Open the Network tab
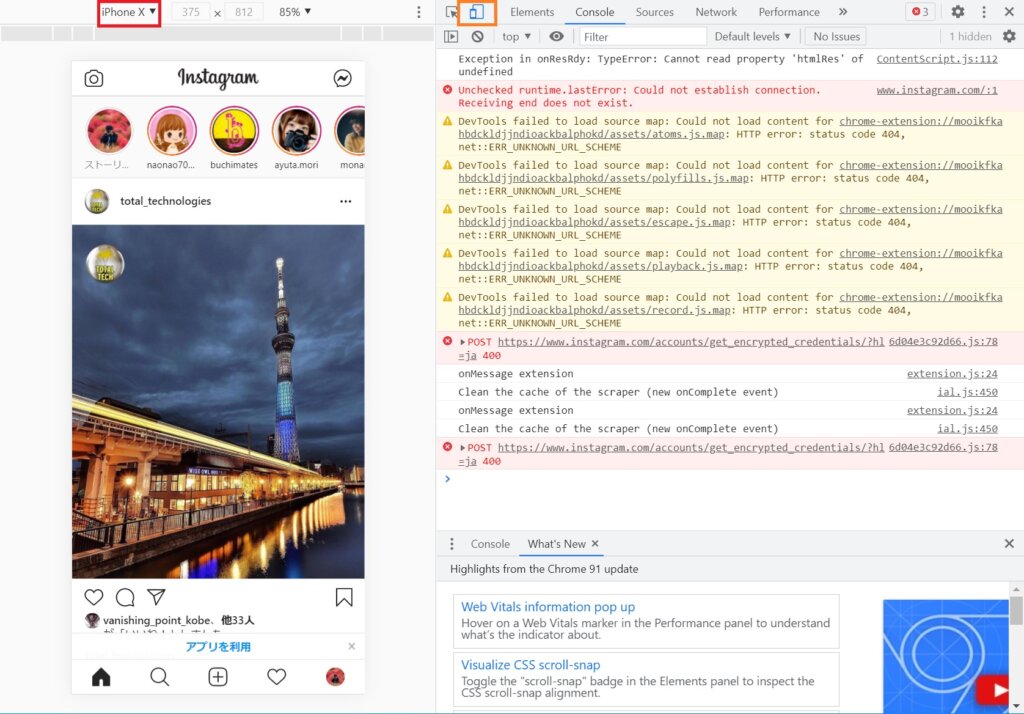This screenshot has width=1024, height=714. 716,12
